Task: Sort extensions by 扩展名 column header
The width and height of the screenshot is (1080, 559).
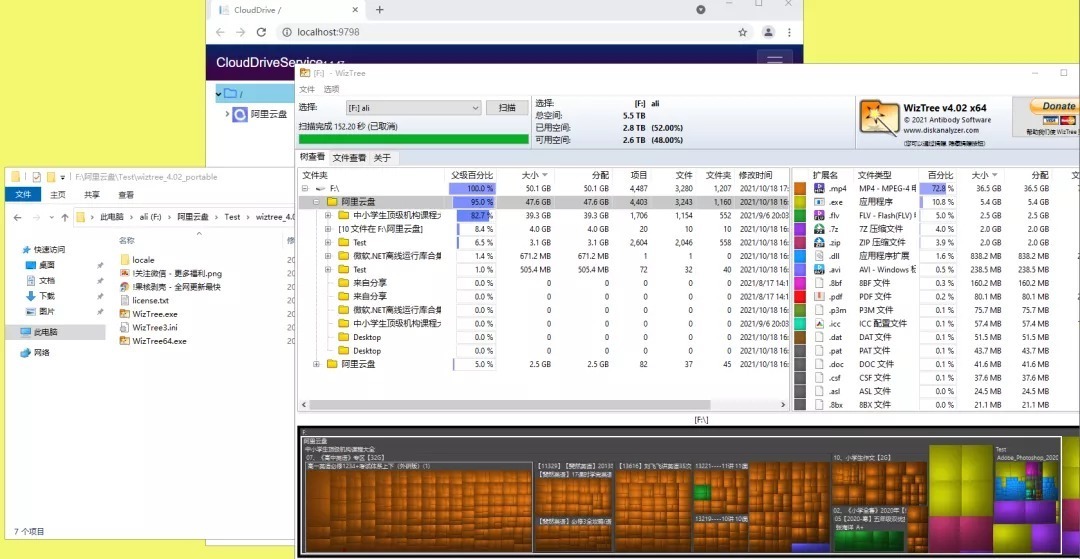Action: coord(824,176)
